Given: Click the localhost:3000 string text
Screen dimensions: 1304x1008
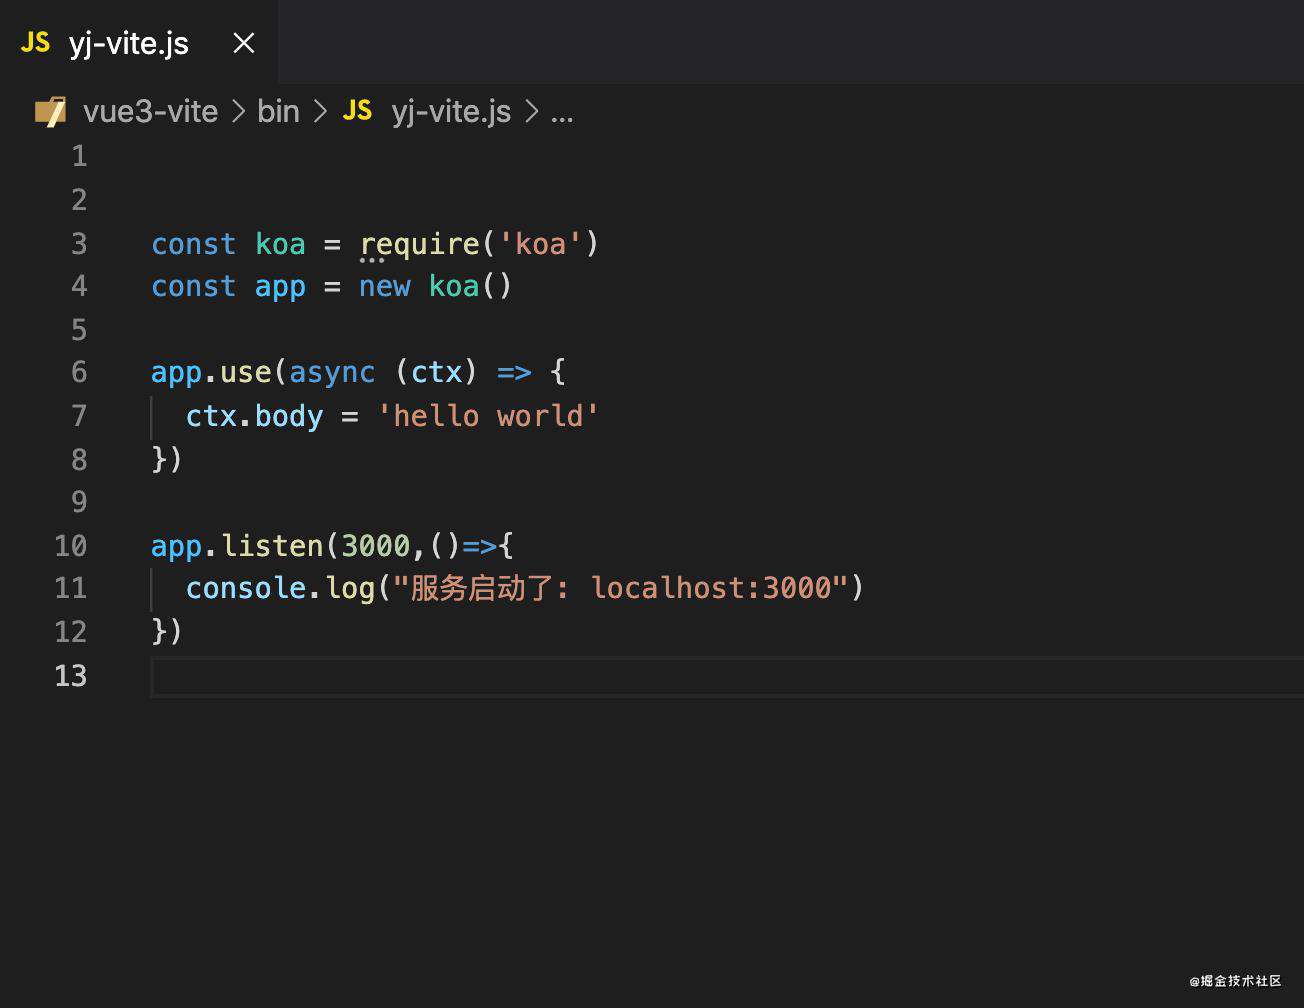Looking at the screenshot, I should click(x=711, y=588).
